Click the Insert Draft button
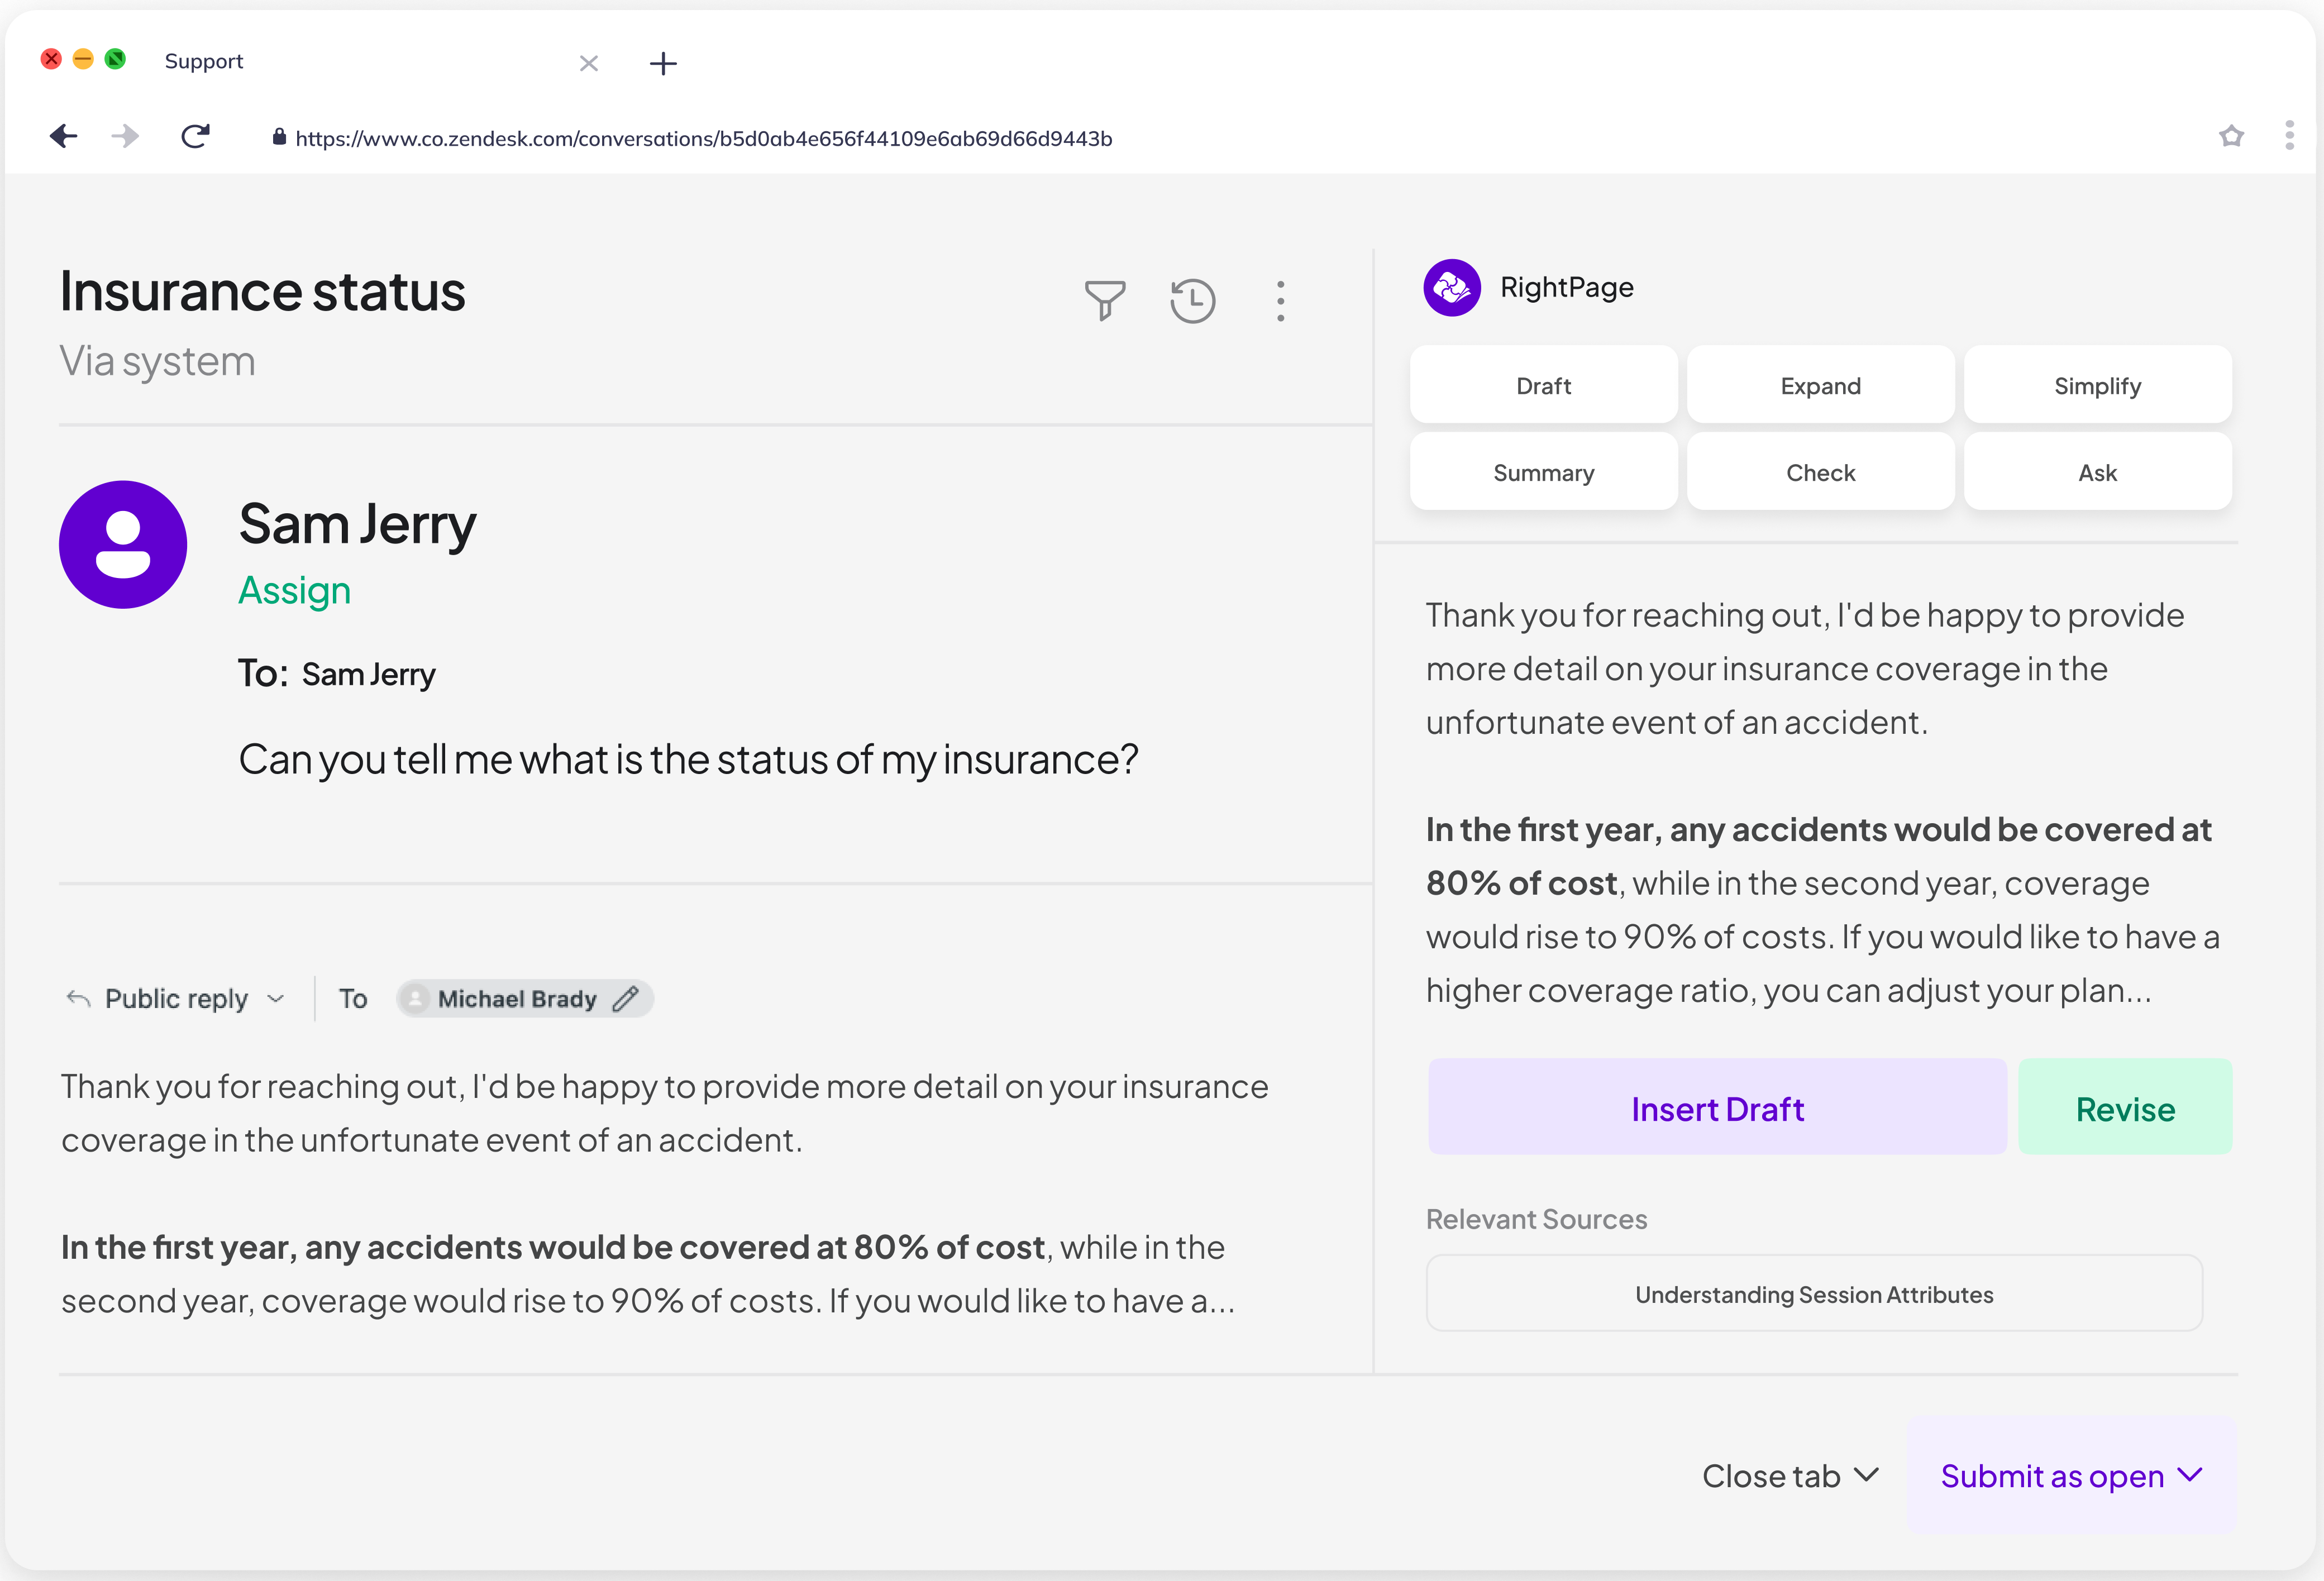2324x1581 pixels. pyautogui.click(x=1717, y=1108)
